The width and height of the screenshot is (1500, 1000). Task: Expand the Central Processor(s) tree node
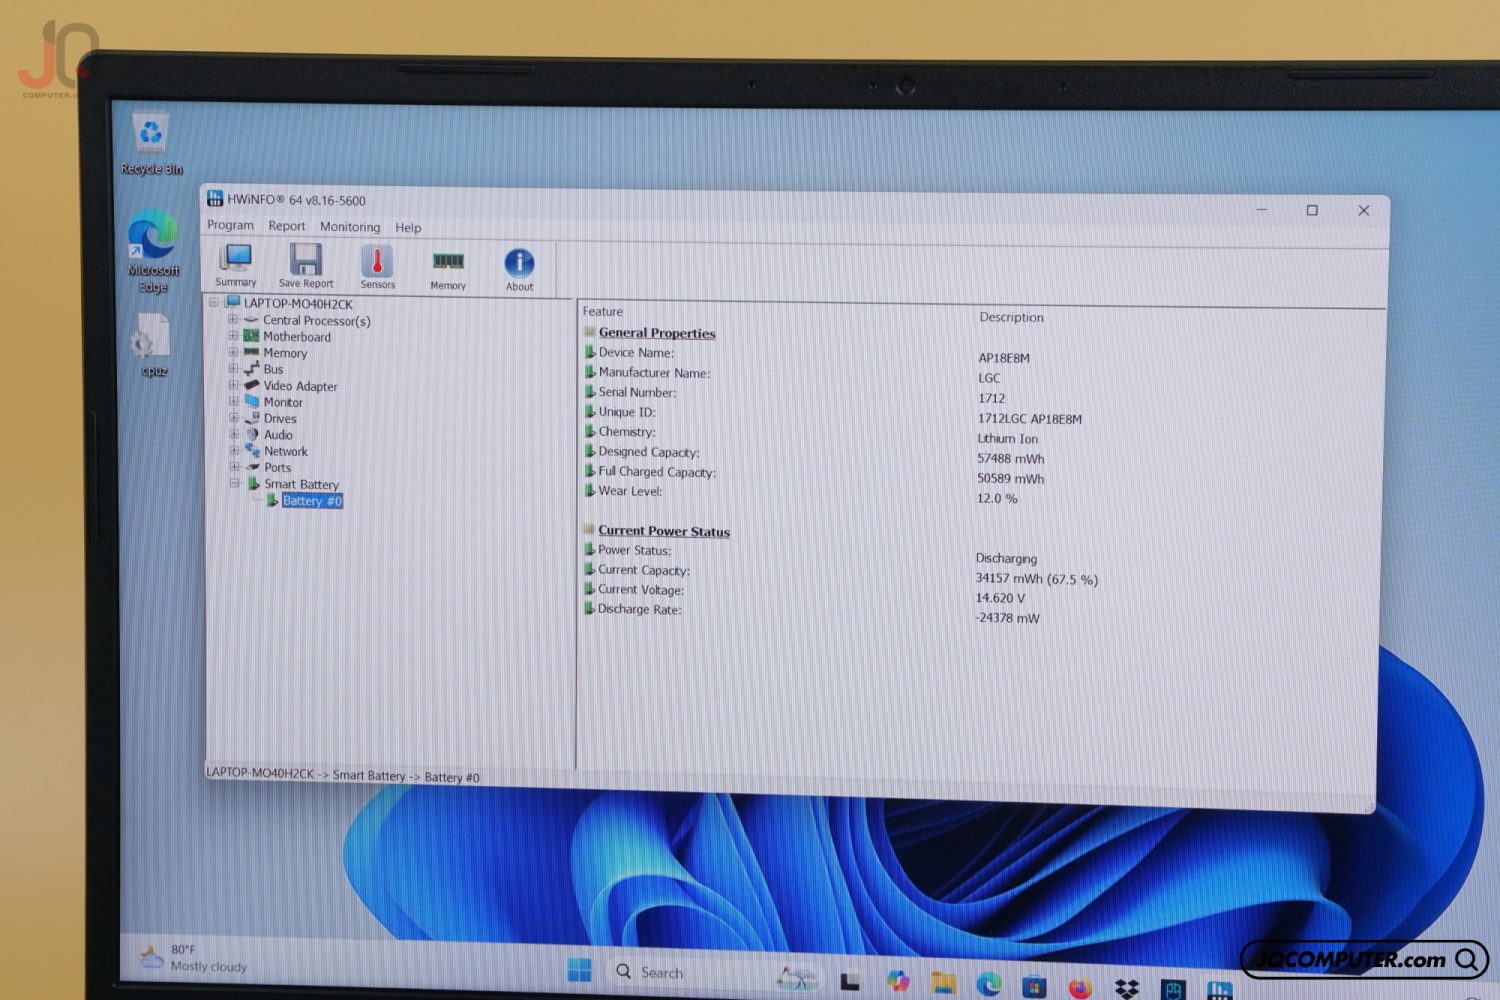click(x=232, y=320)
